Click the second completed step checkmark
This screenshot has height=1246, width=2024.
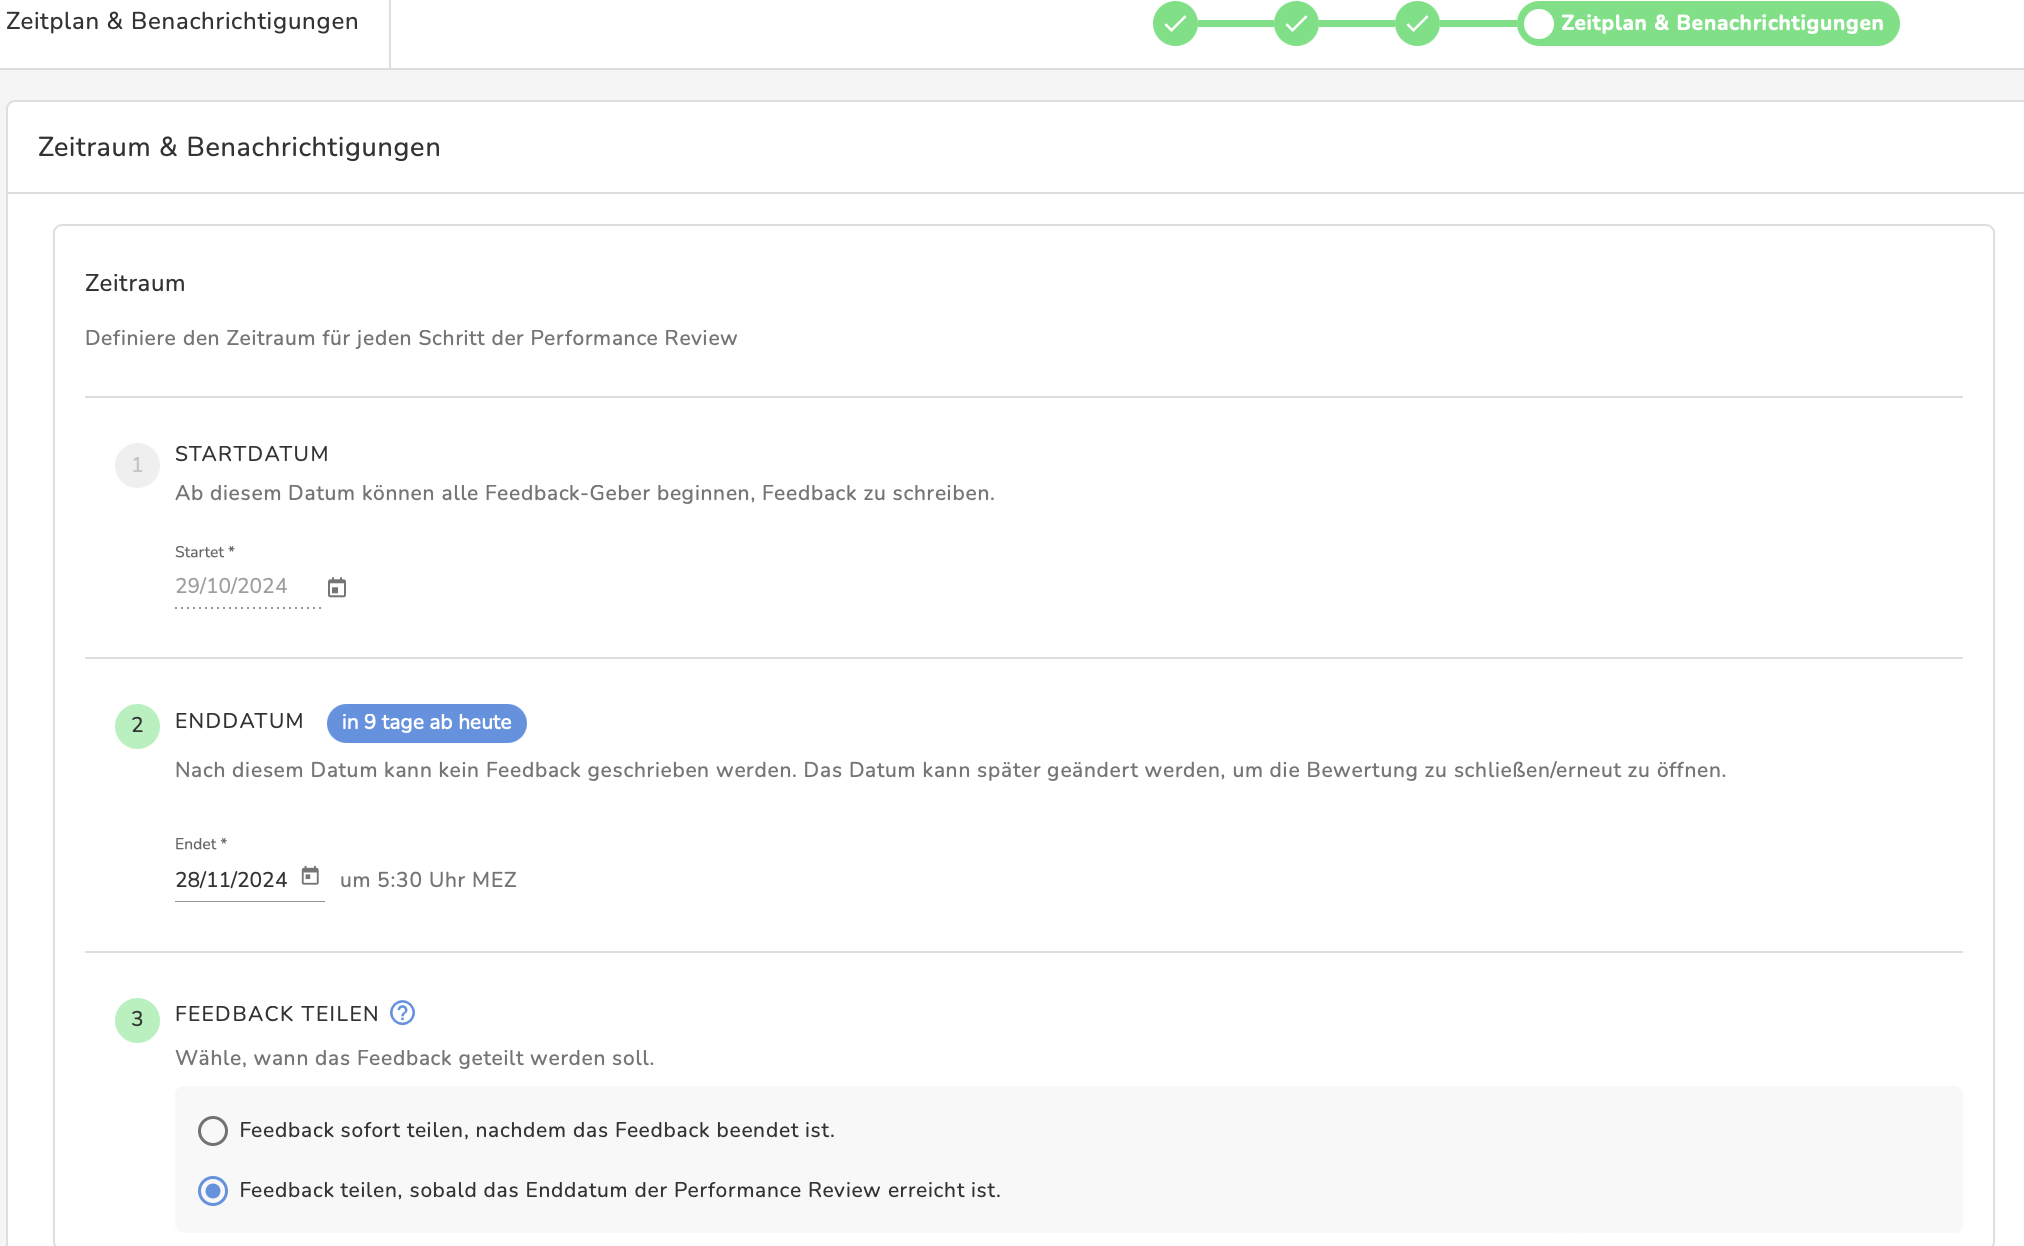(1296, 23)
